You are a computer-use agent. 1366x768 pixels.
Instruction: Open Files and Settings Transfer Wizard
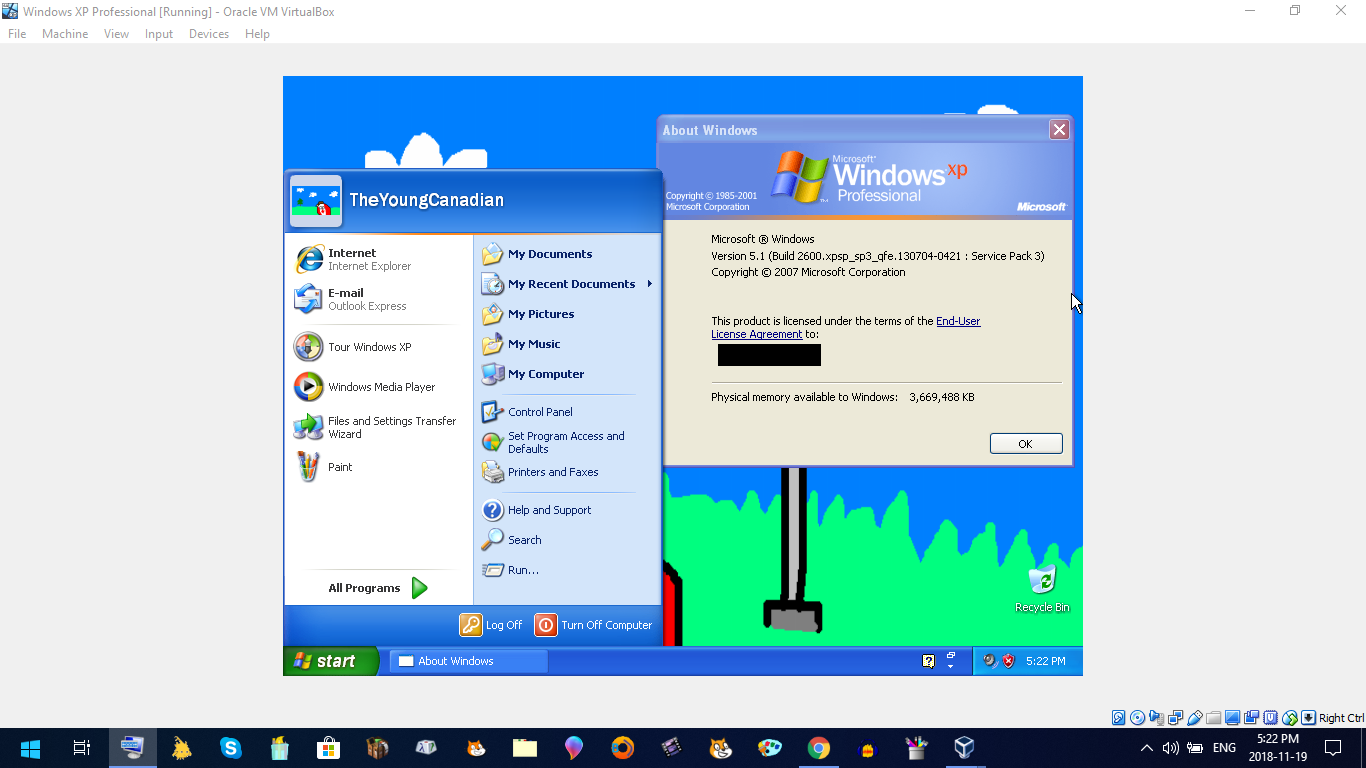point(378,427)
